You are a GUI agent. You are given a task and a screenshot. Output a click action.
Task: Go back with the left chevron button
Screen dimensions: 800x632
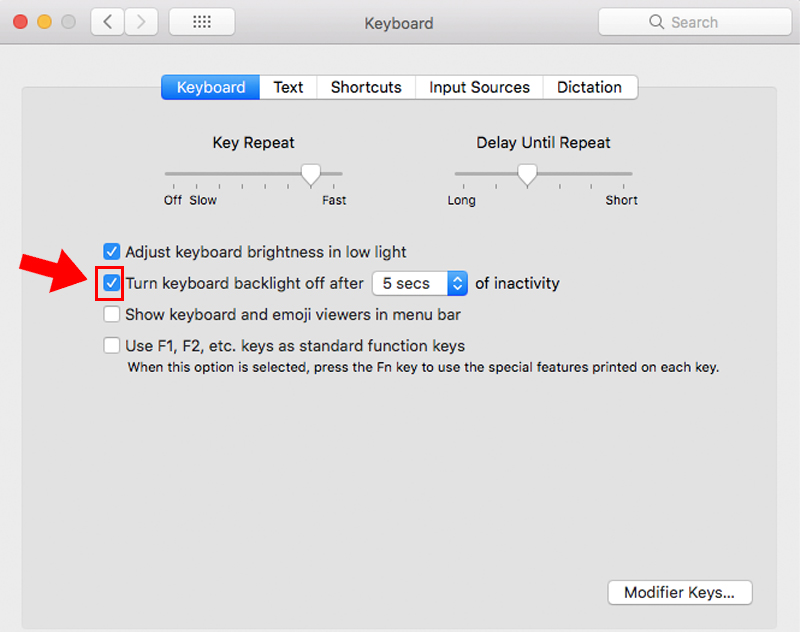pos(107,22)
